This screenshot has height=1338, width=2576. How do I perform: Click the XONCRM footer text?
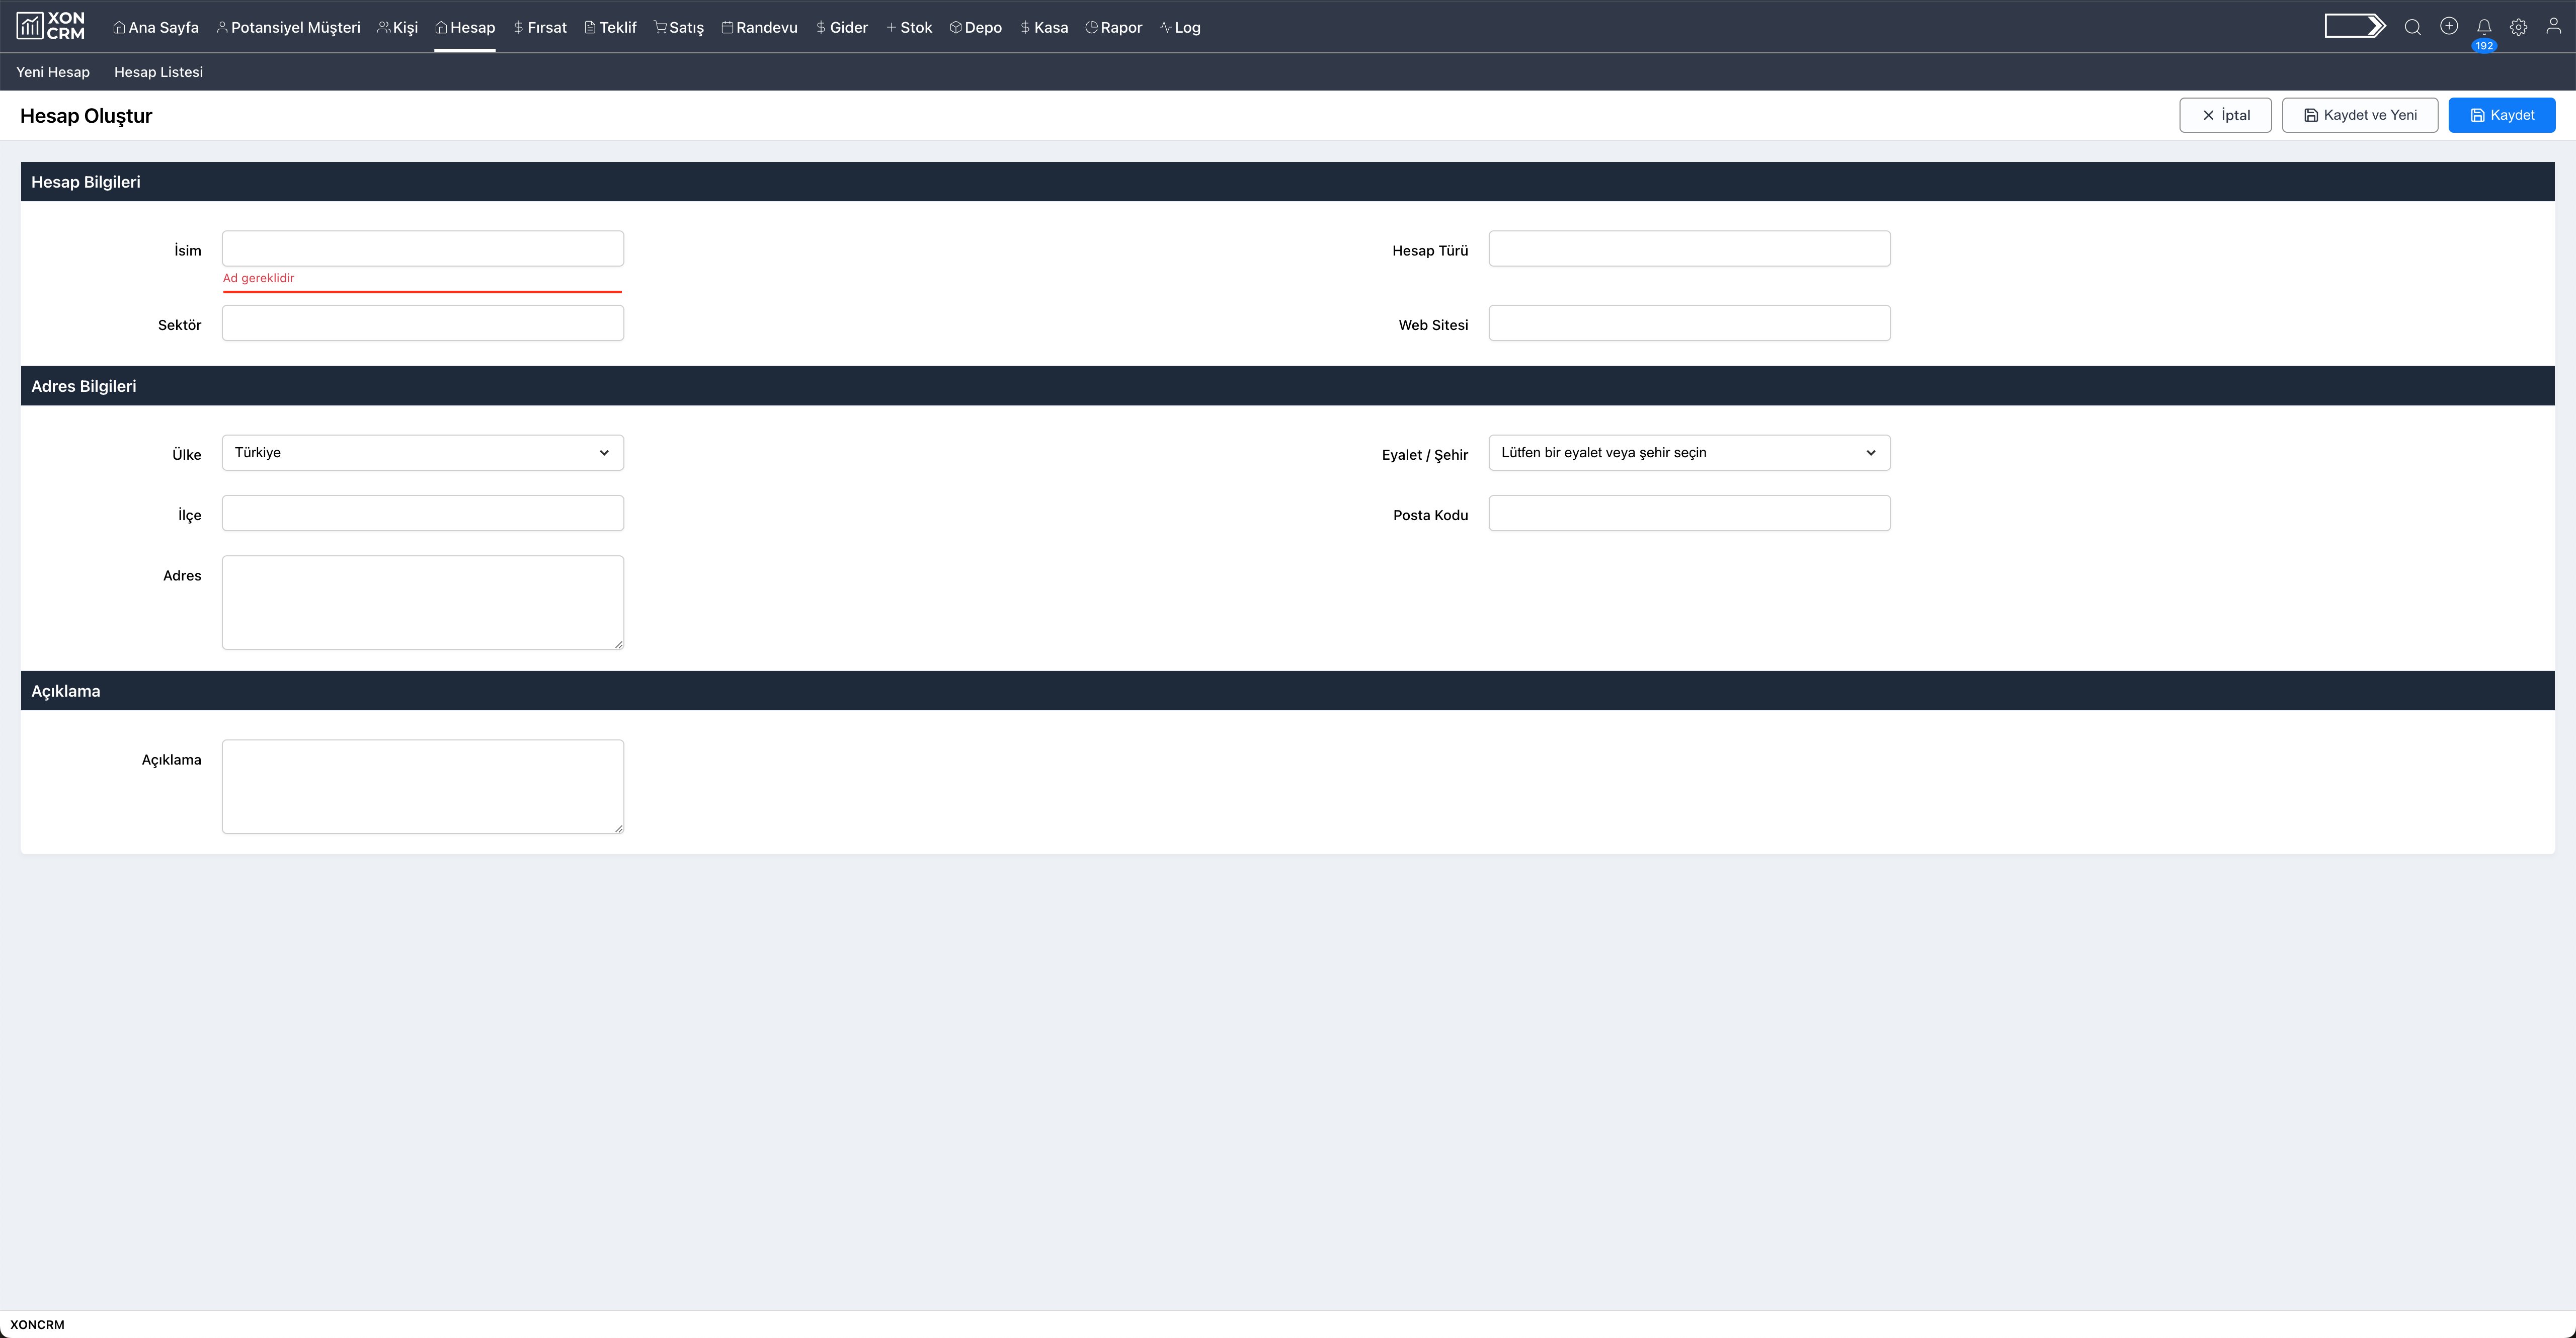pyautogui.click(x=37, y=1324)
